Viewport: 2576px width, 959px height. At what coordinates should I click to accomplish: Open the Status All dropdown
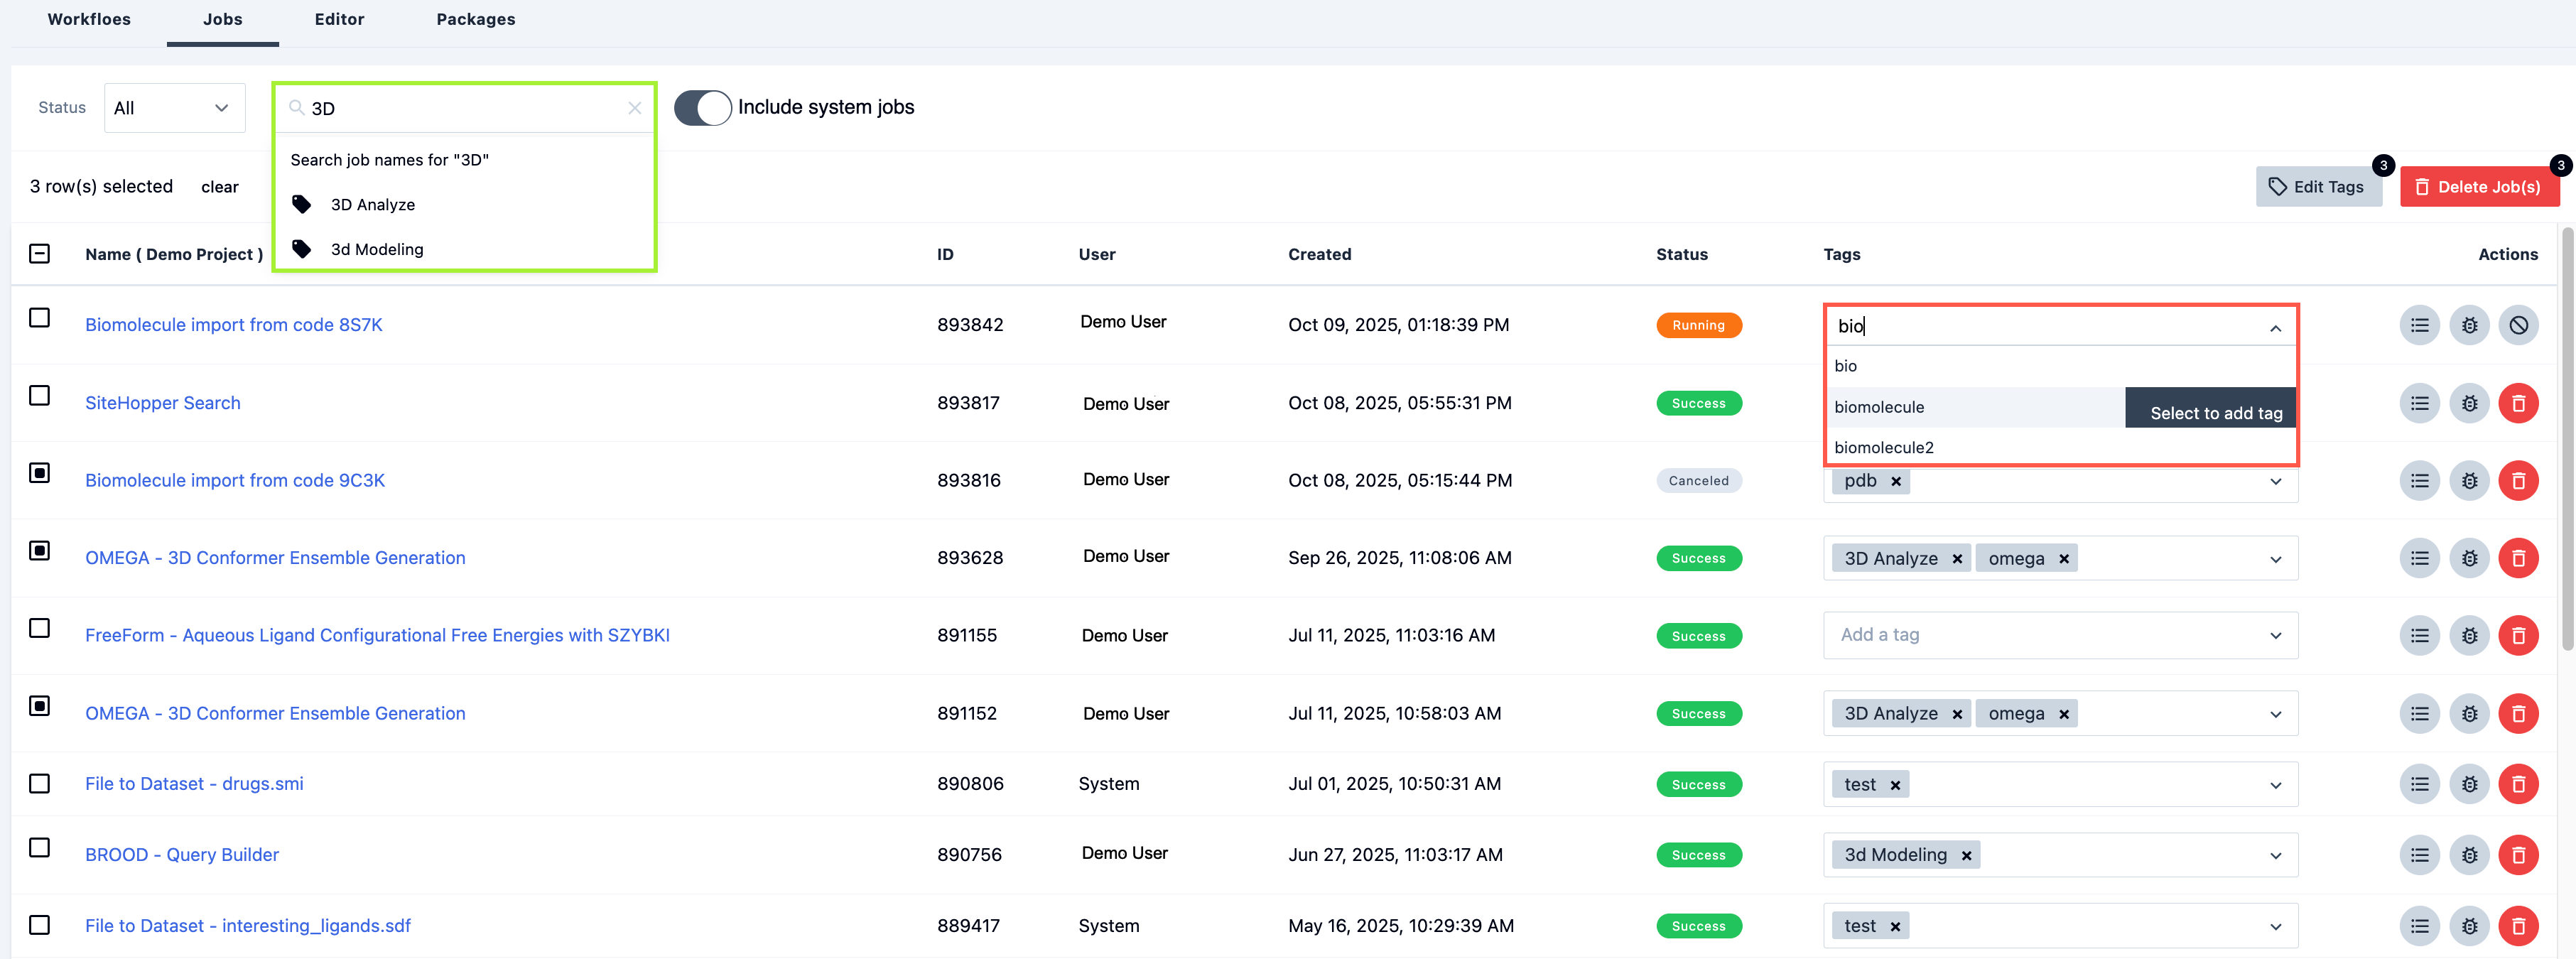174,108
